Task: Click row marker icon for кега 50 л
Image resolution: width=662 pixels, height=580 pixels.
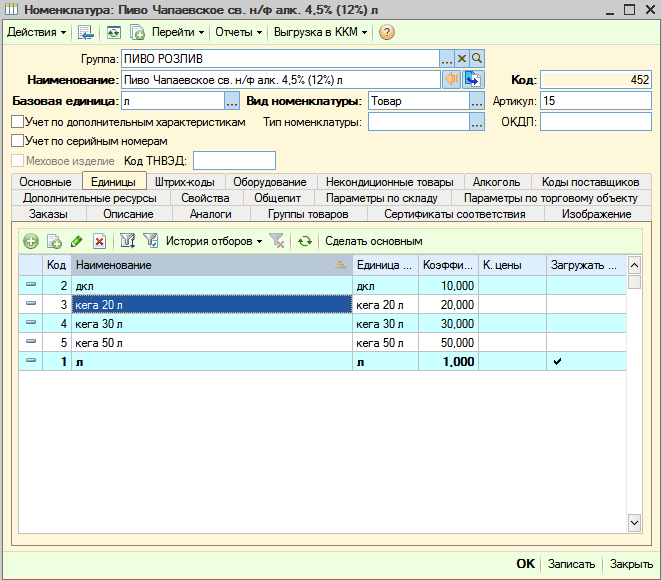Action: [x=31, y=341]
